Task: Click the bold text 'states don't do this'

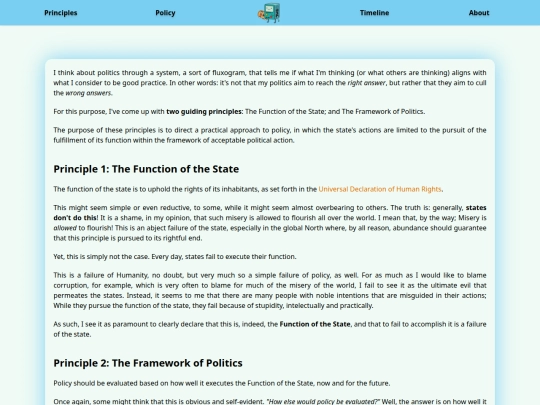Action: pyautogui.click(x=270, y=213)
